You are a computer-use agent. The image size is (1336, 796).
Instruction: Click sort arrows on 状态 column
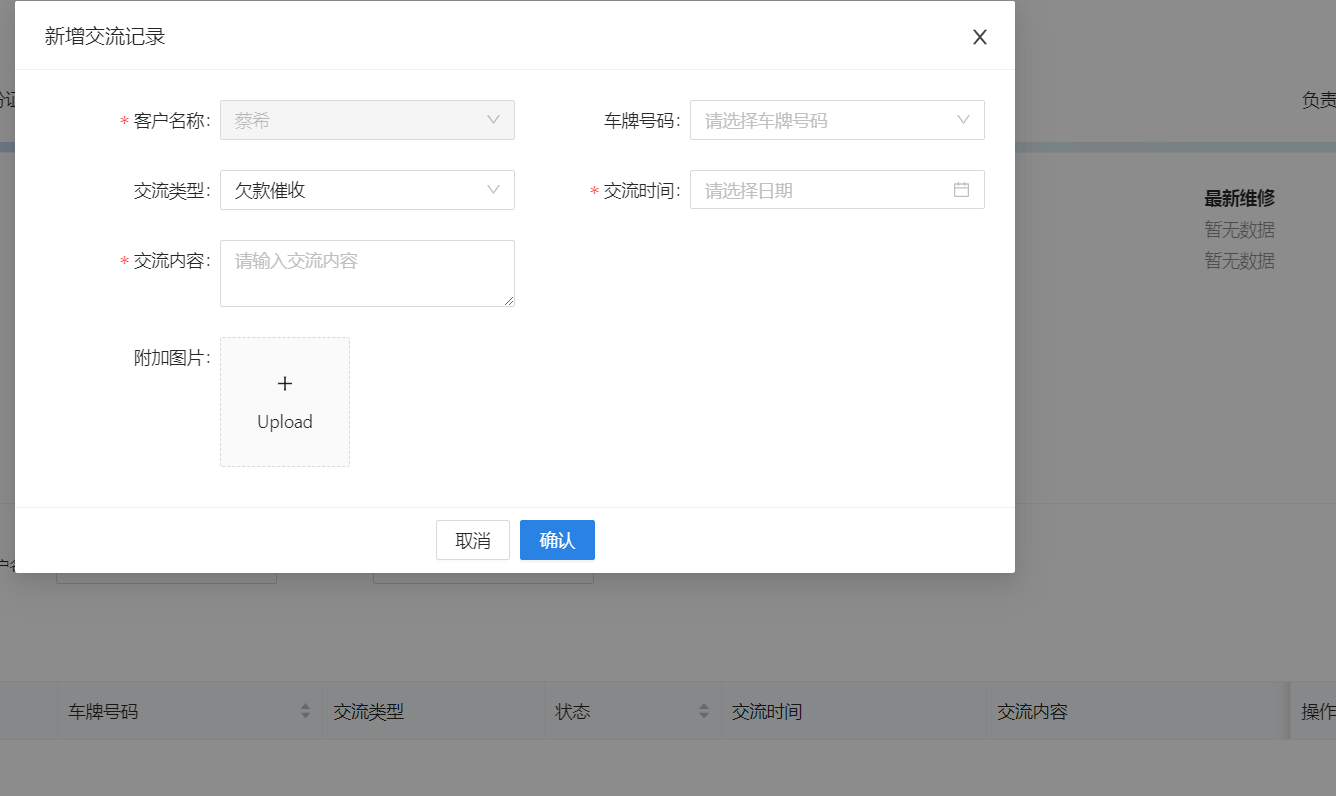[704, 711]
